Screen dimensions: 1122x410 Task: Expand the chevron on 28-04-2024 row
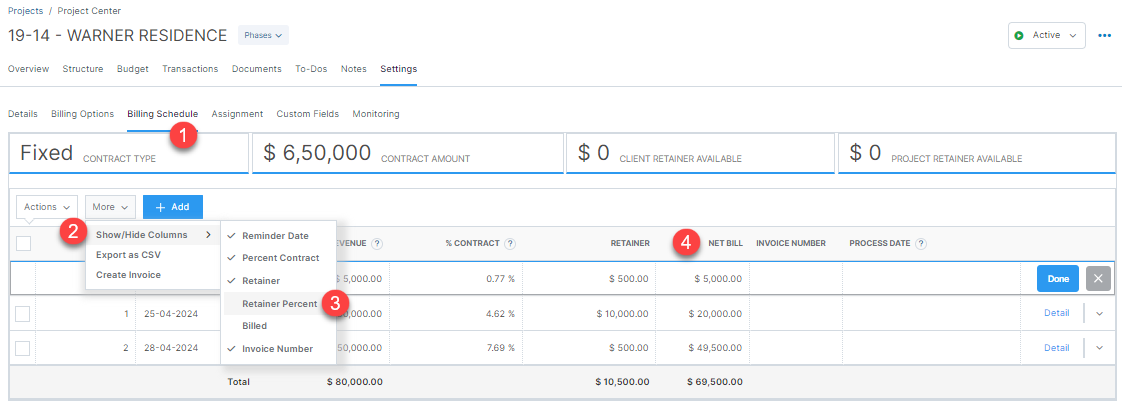point(1100,348)
